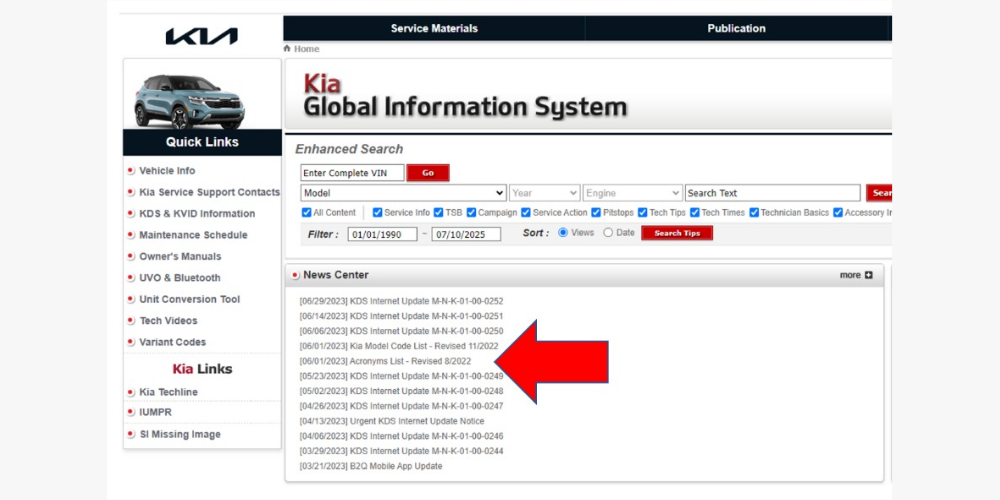Click the Kia SUV vehicle image
Screen dimensions: 1000x500
point(190,100)
